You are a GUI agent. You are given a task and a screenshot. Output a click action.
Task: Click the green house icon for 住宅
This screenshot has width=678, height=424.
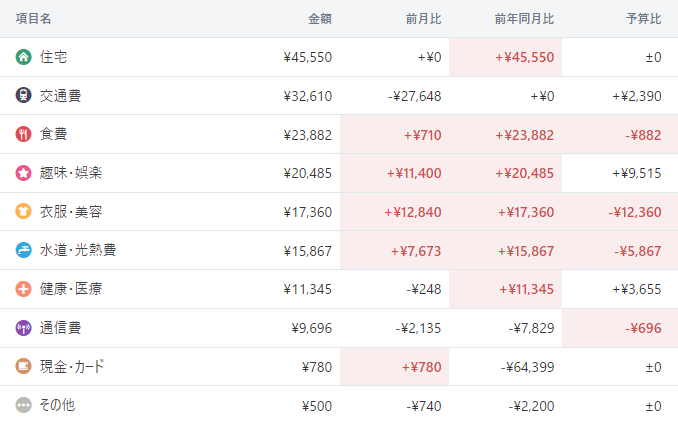coord(23,57)
